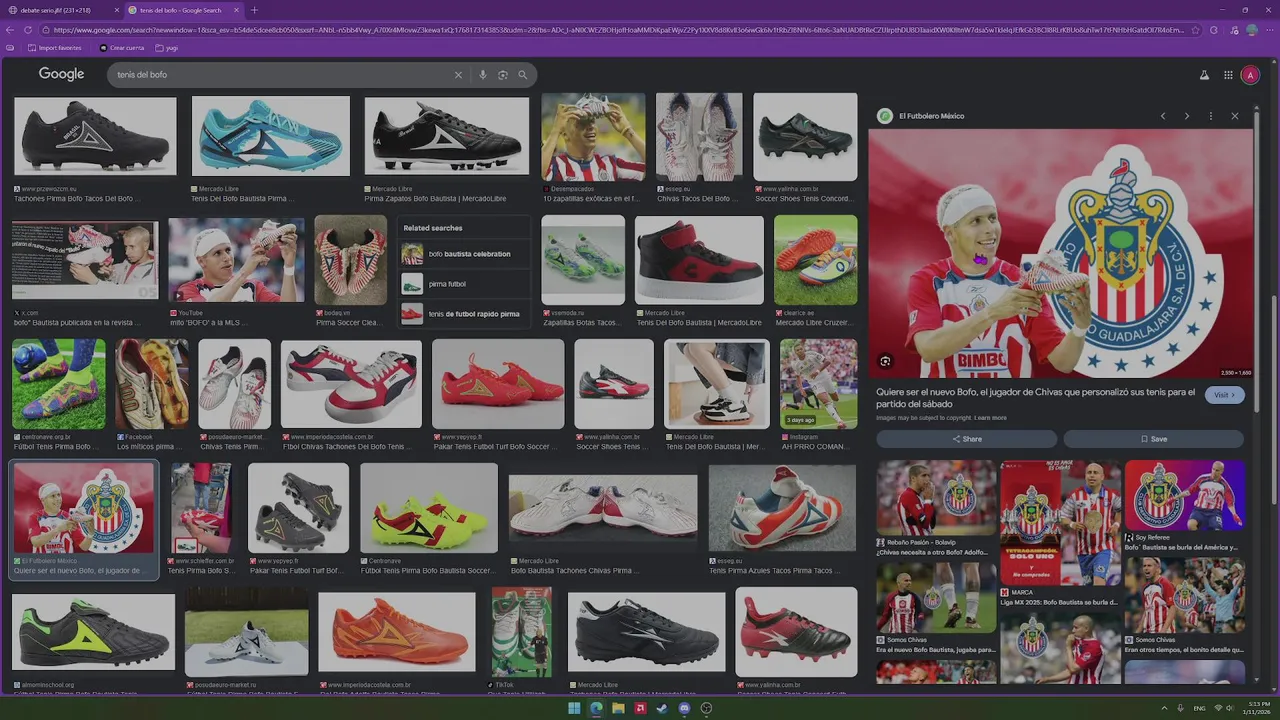Open the orange Pirma turf shoe thumbnail

[x=397, y=632]
